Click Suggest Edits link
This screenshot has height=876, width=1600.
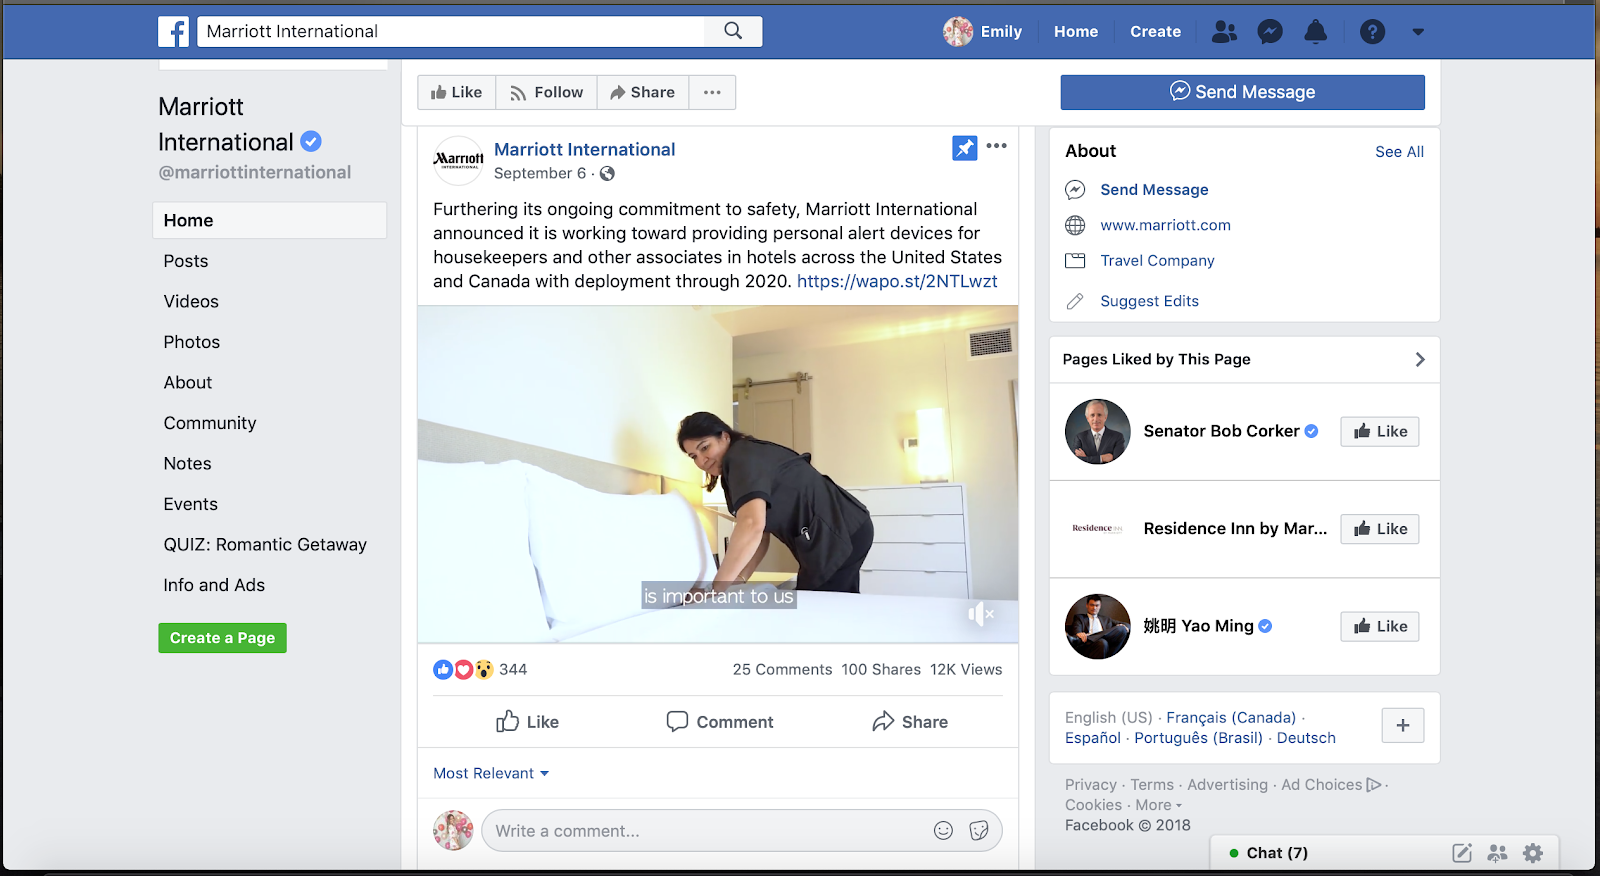(1149, 301)
